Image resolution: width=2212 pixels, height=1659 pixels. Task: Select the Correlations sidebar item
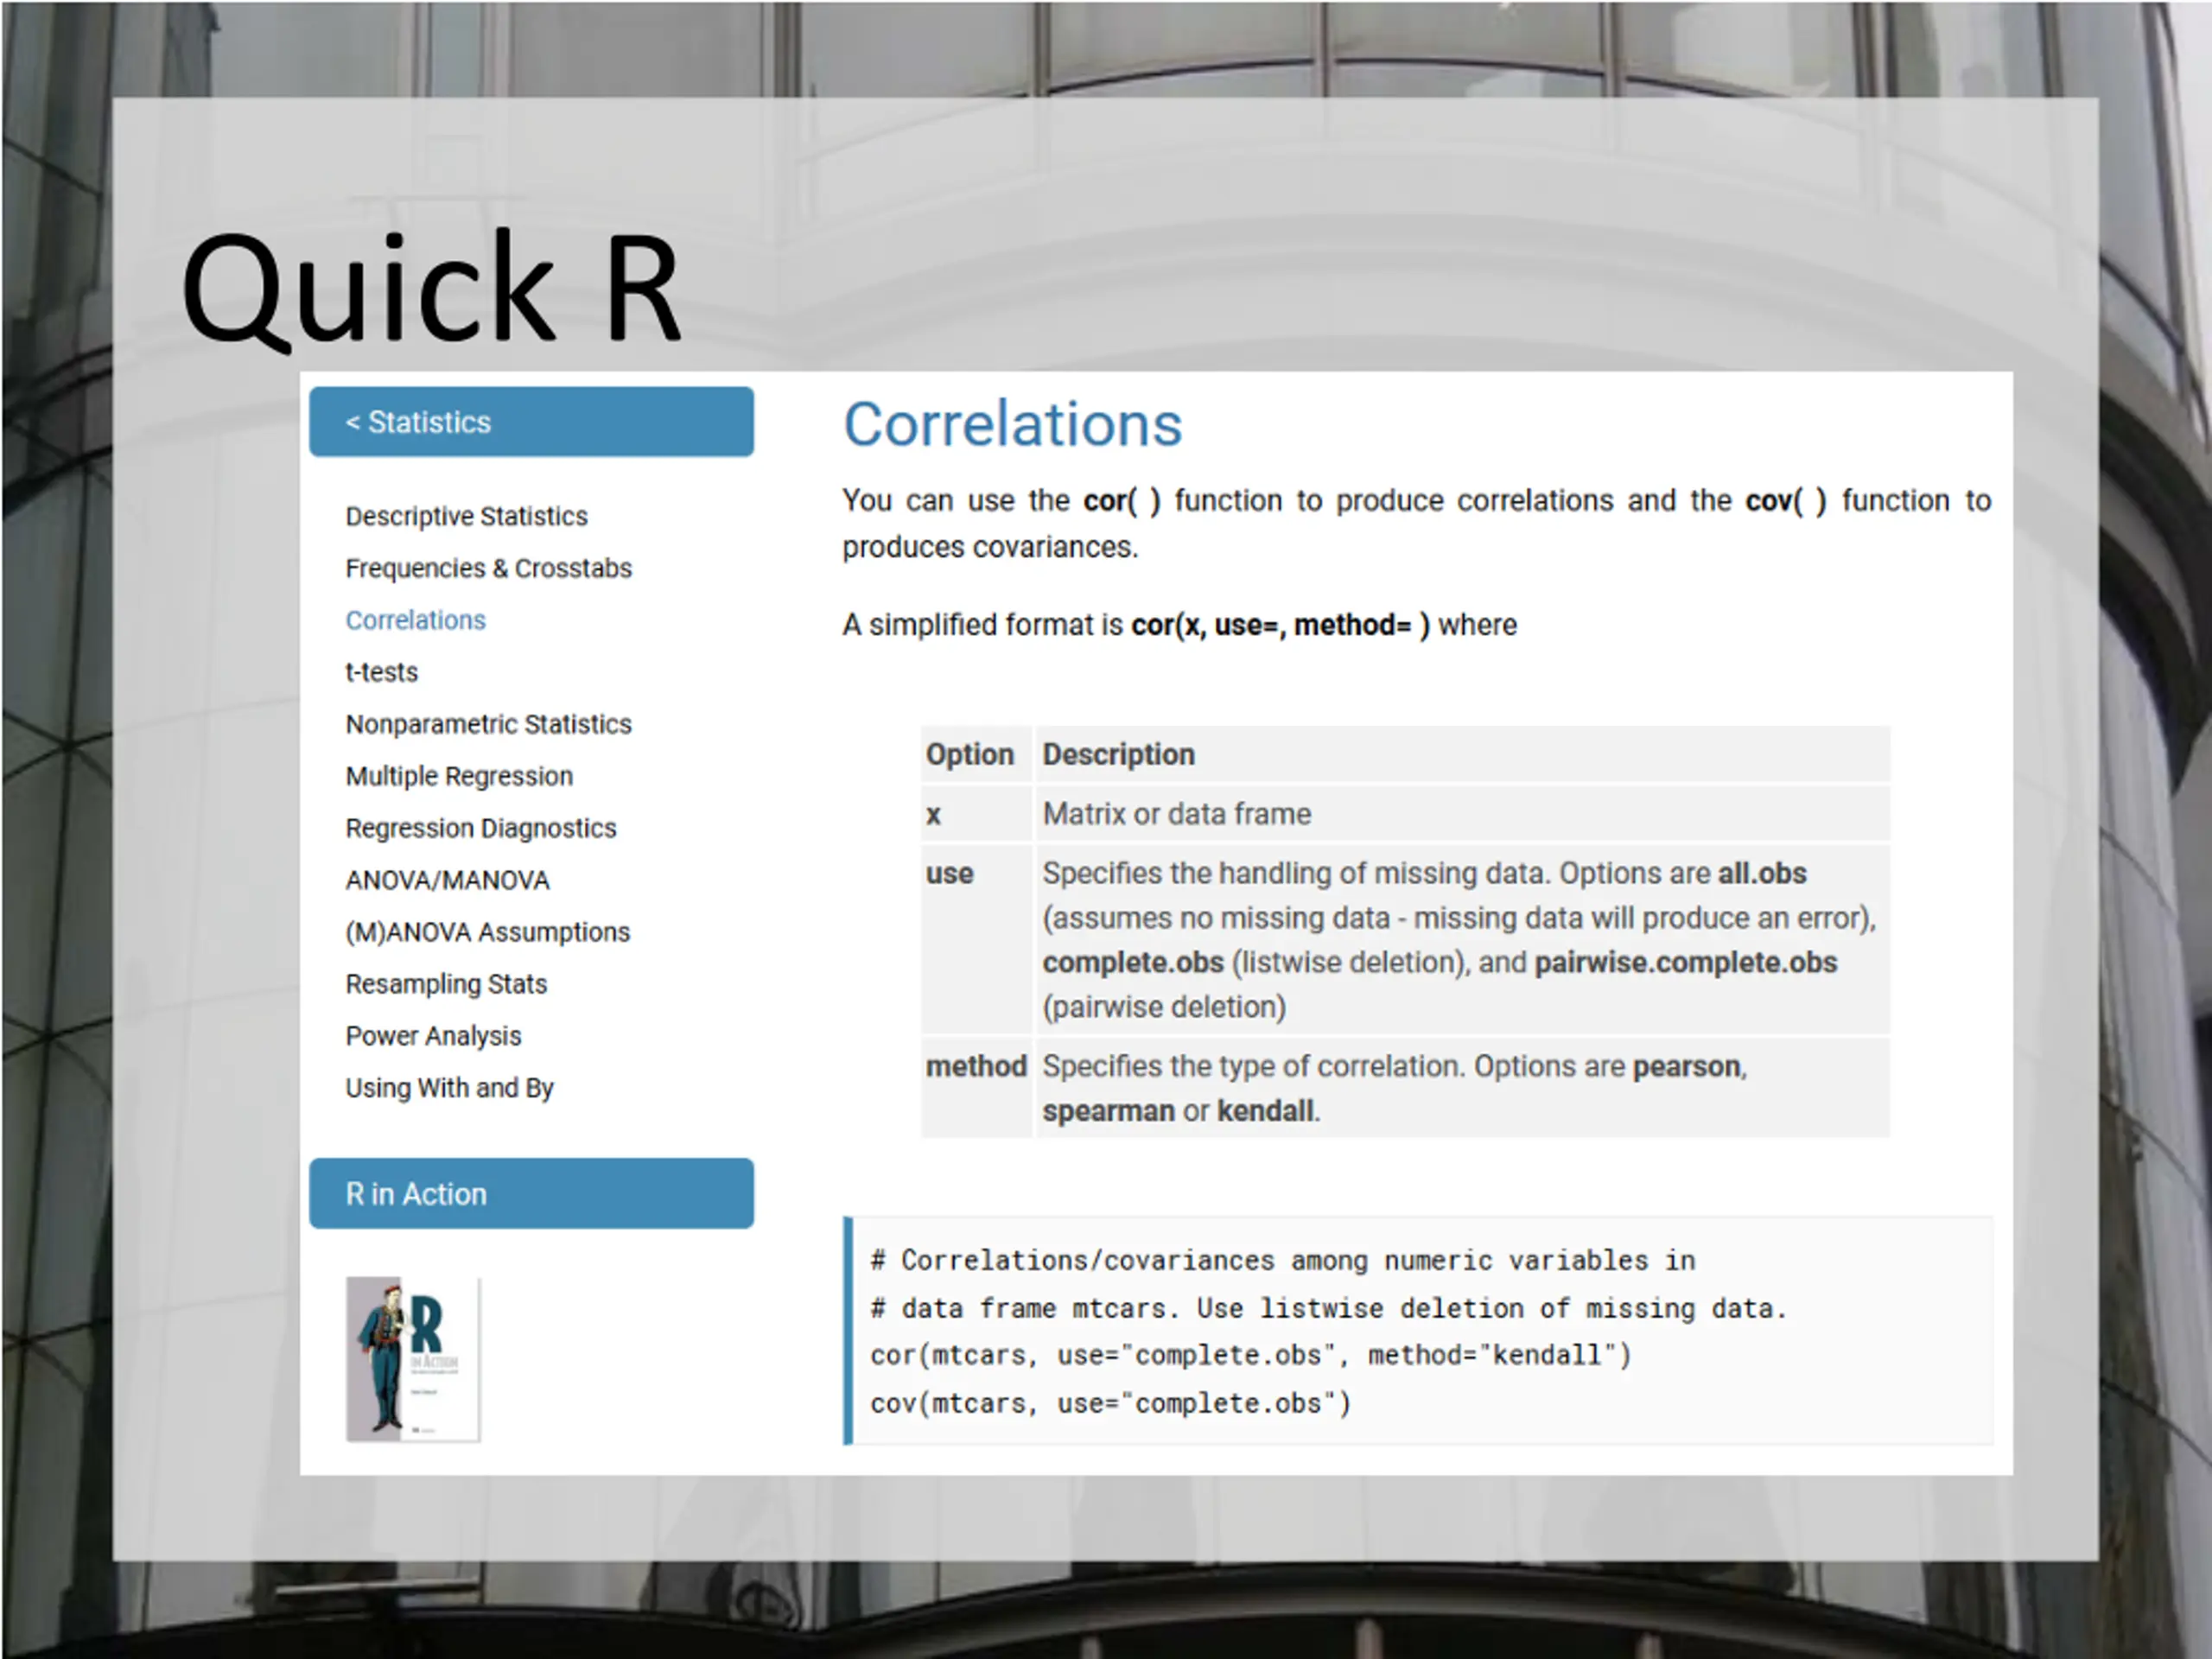[415, 620]
